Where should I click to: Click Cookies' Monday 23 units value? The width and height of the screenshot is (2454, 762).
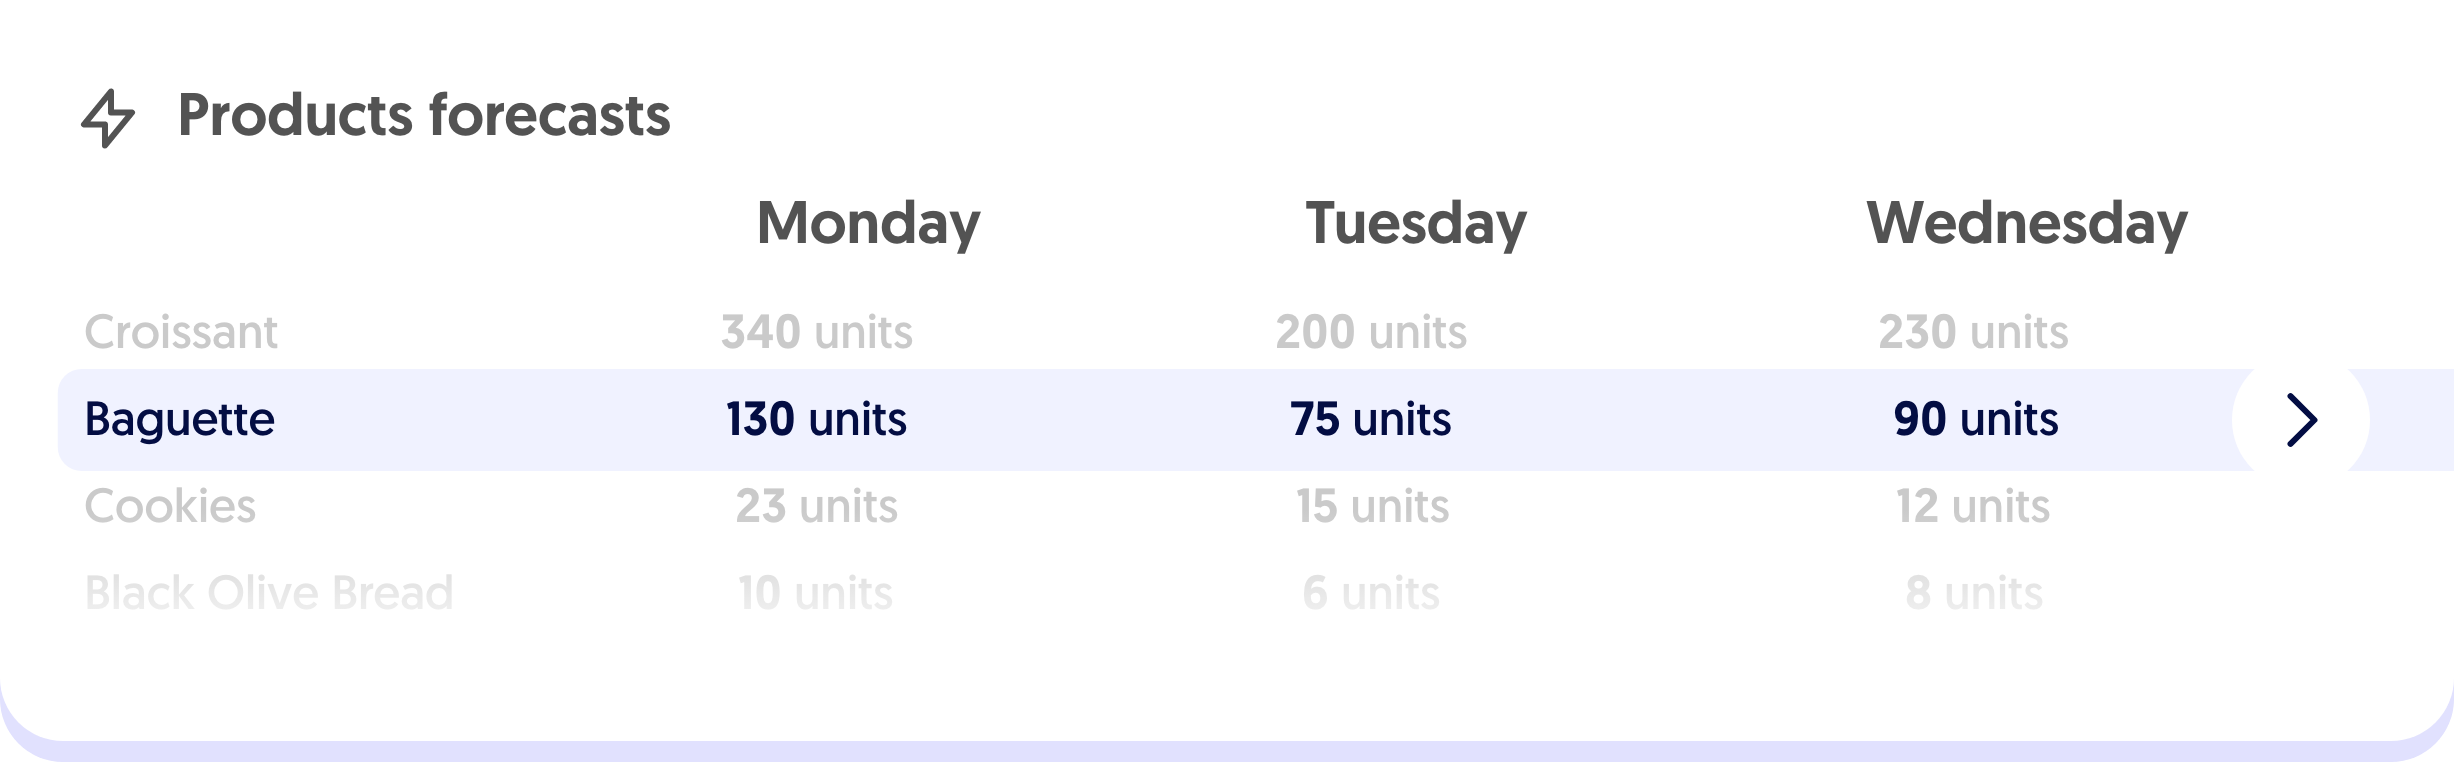817,506
